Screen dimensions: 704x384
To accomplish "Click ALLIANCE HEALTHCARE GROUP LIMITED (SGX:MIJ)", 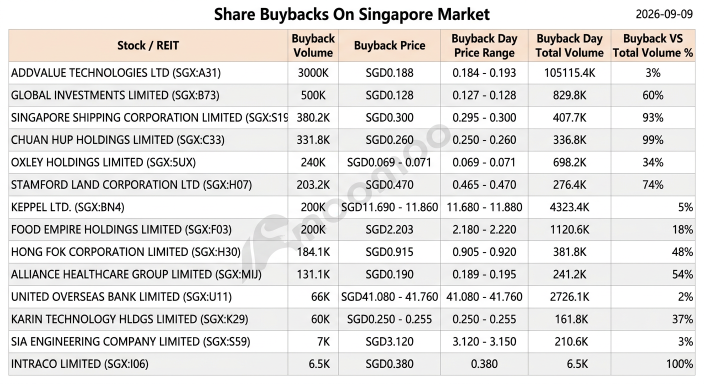I will tap(136, 274).
